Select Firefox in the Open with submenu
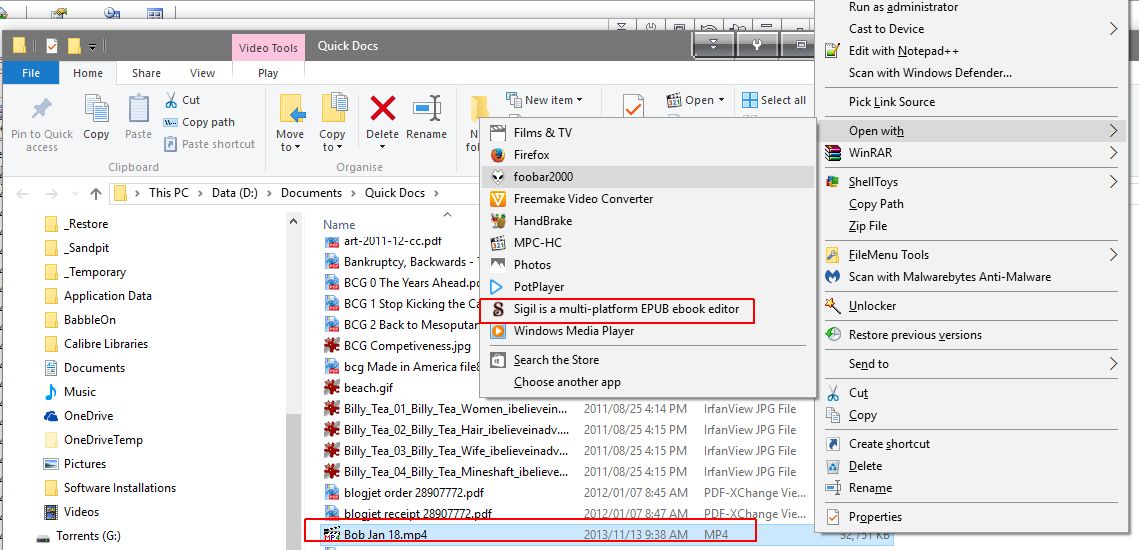Viewport: 1139px width, 550px height. click(x=647, y=155)
